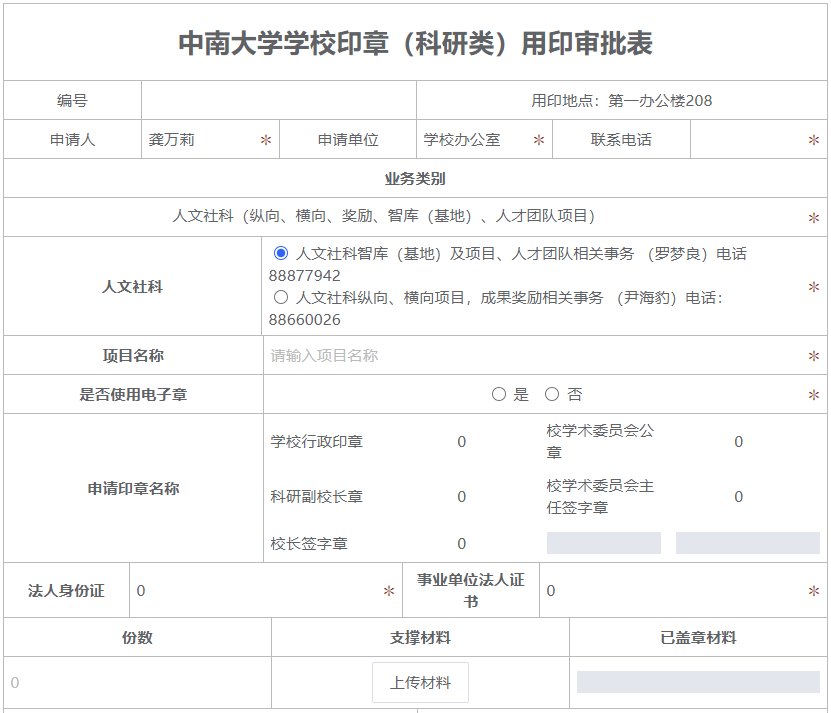Click the 编号 label

coord(72,100)
